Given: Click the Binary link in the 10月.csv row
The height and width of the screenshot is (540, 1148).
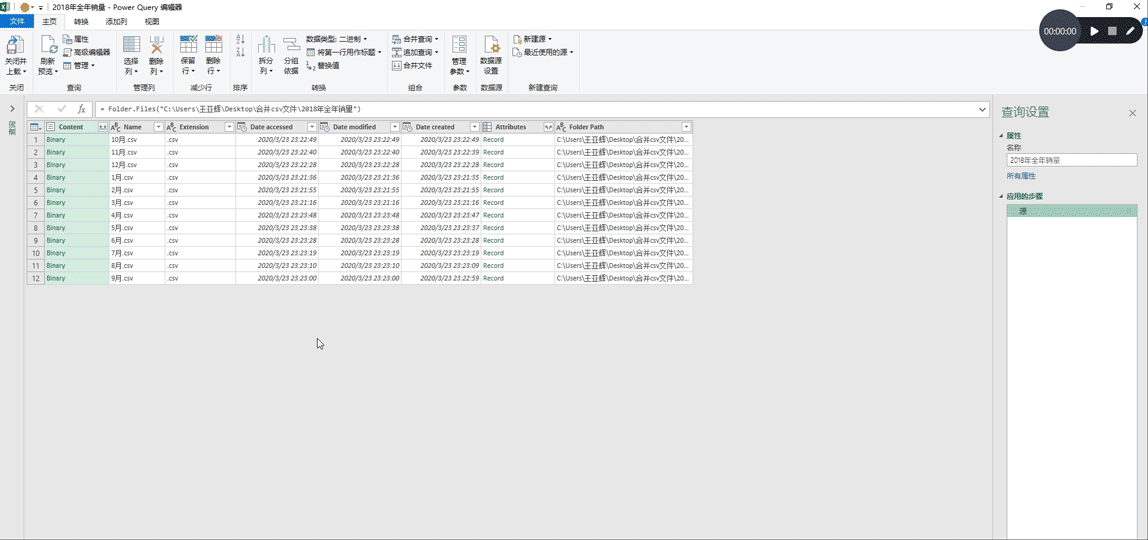Looking at the screenshot, I should (x=56, y=140).
